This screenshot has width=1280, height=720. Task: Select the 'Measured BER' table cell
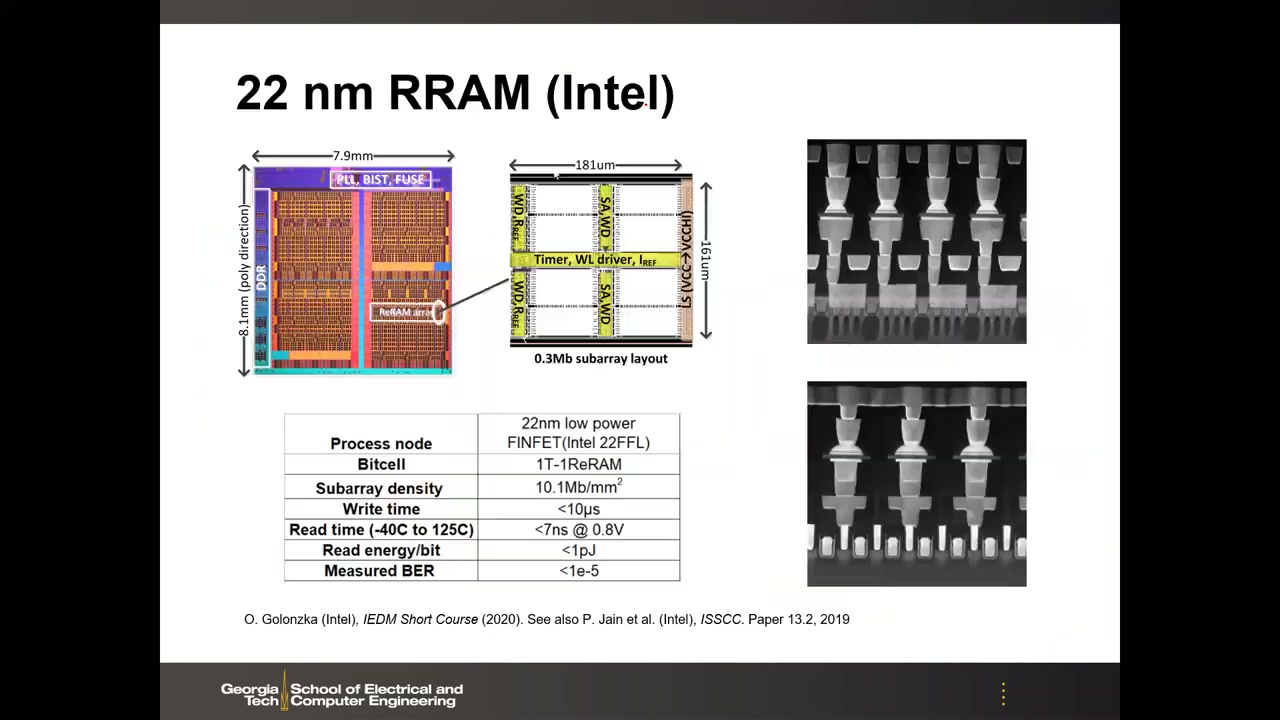click(x=381, y=571)
